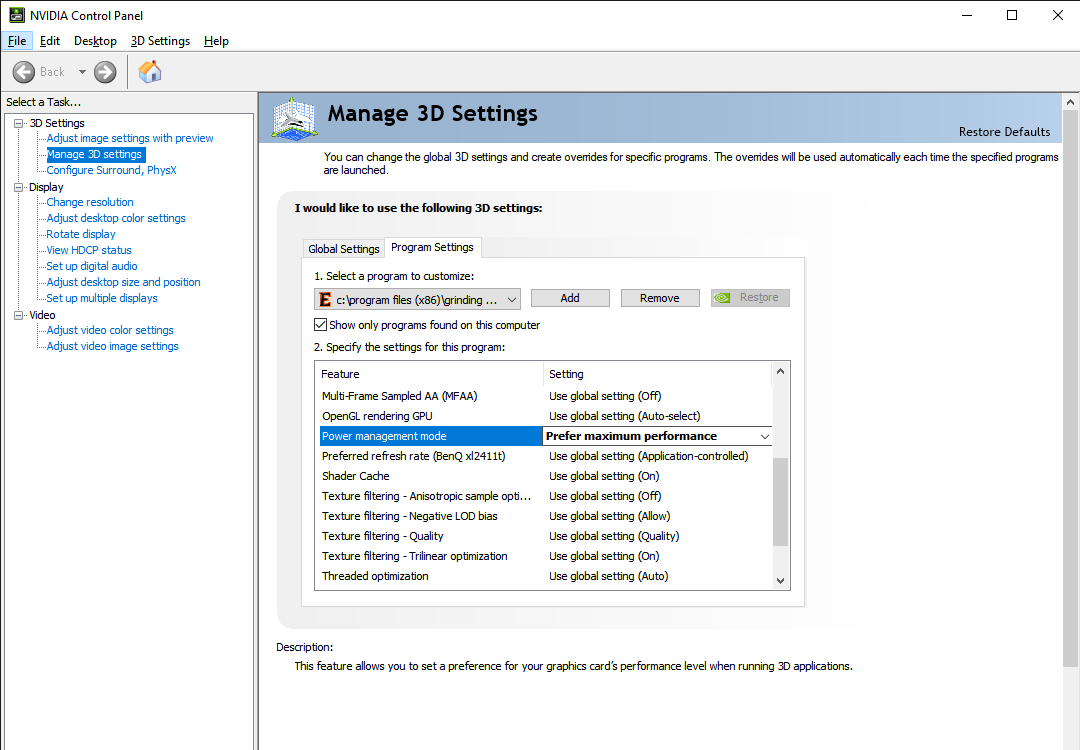The width and height of the screenshot is (1080, 750).
Task: Open Set up multiple displays task
Action: pyautogui.click(x=102, y=298)
